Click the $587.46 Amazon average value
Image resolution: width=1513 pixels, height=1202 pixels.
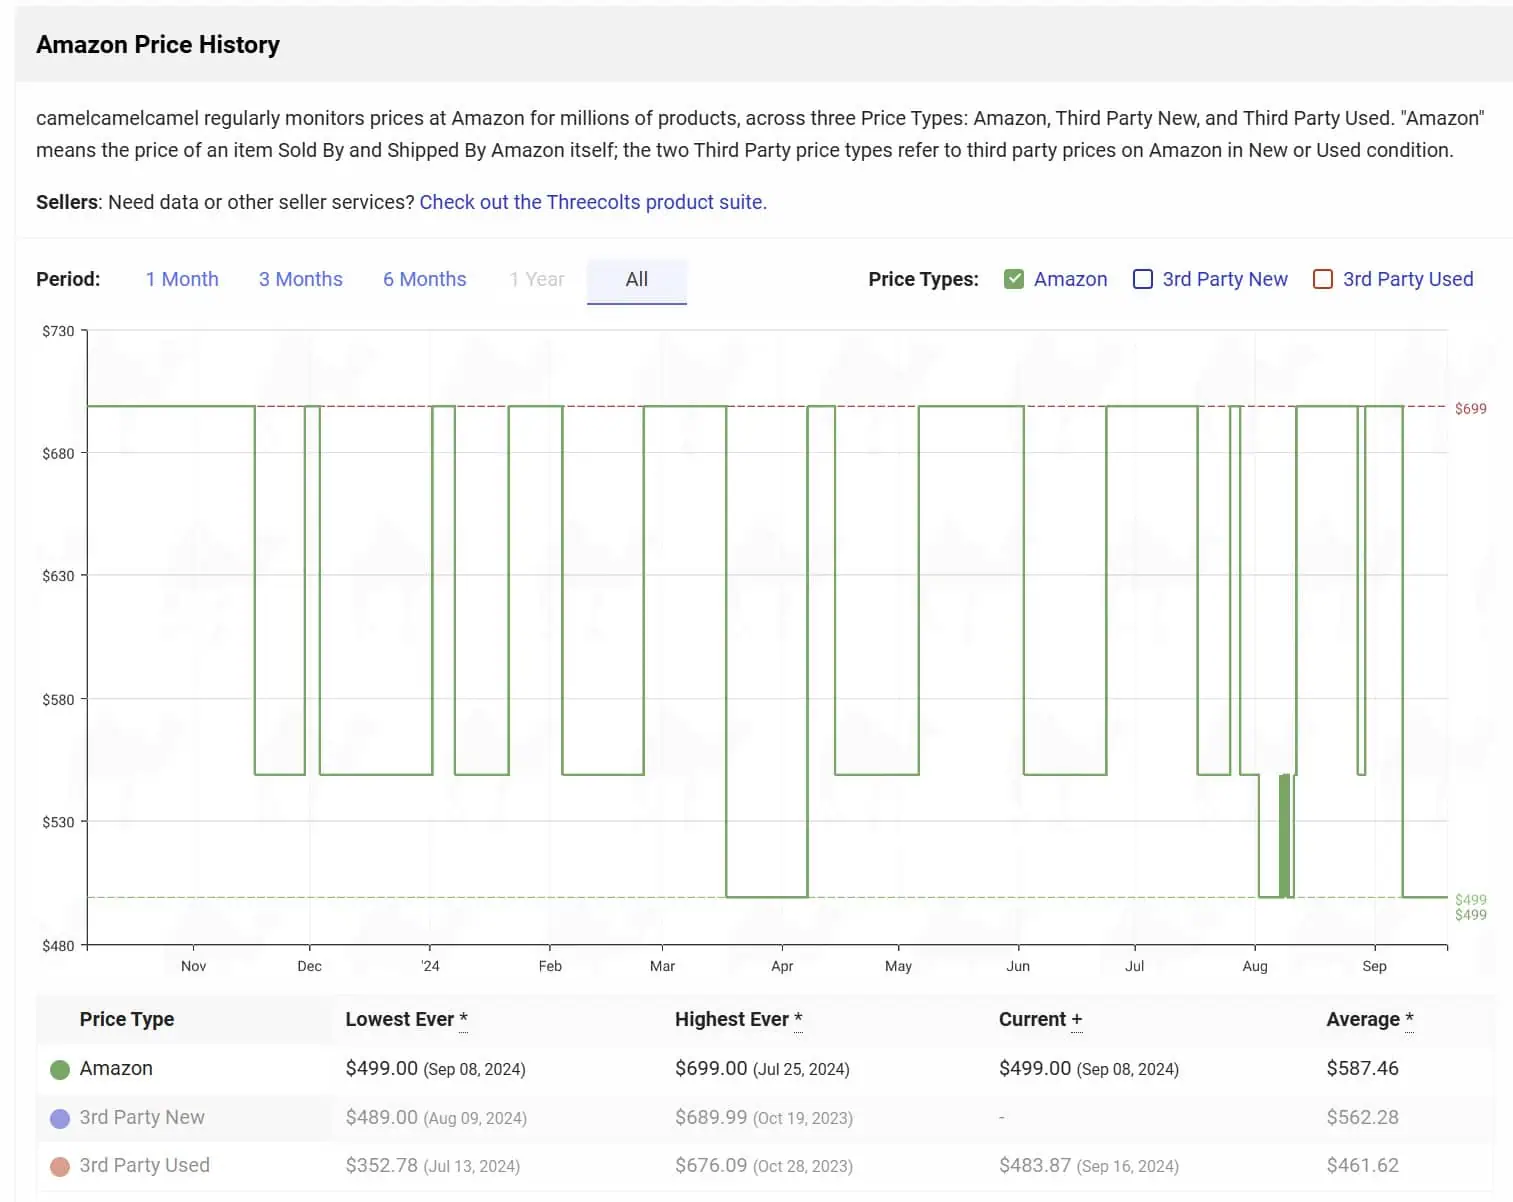[1362, 1068]
